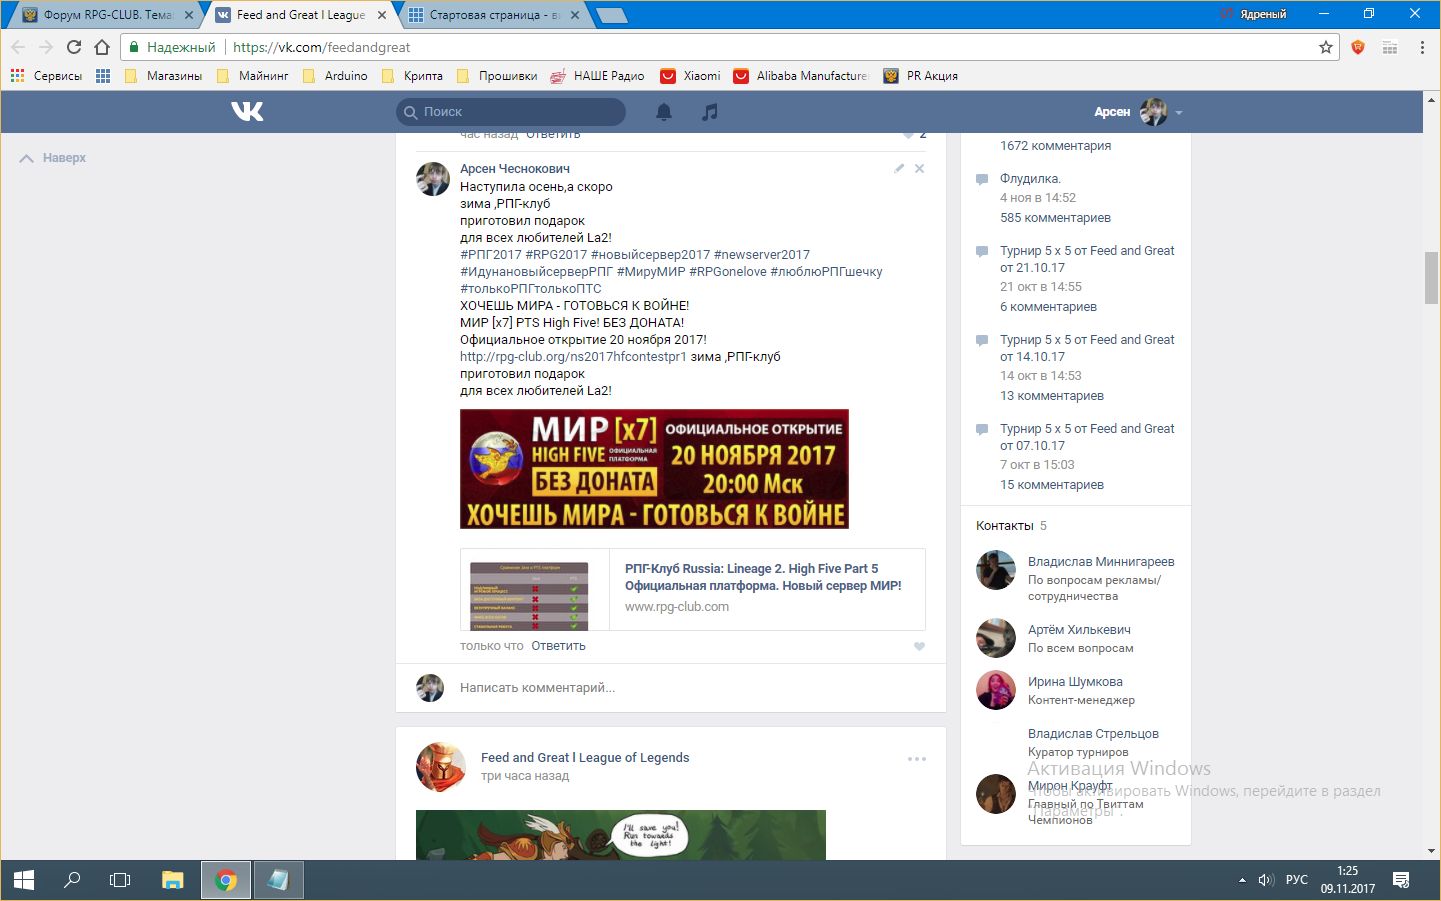Open Arduino bookmarks folder
The image size is (1441, 901).
pos(335,76)
